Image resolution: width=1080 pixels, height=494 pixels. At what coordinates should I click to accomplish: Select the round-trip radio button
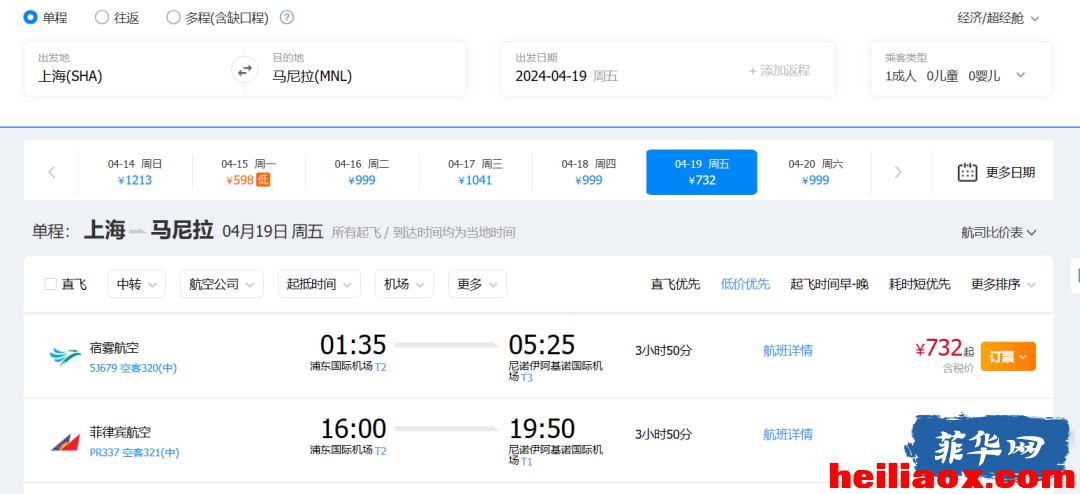[x=101, y=17]
